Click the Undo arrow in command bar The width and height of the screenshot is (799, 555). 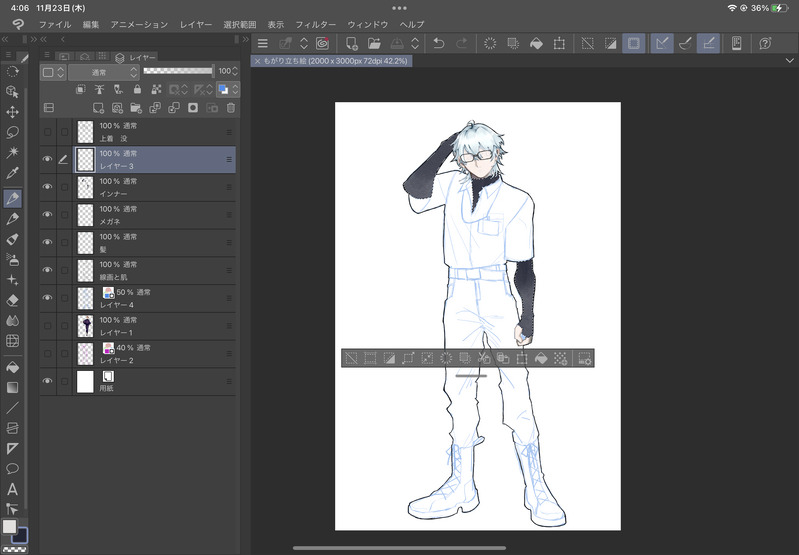[438, 43]
